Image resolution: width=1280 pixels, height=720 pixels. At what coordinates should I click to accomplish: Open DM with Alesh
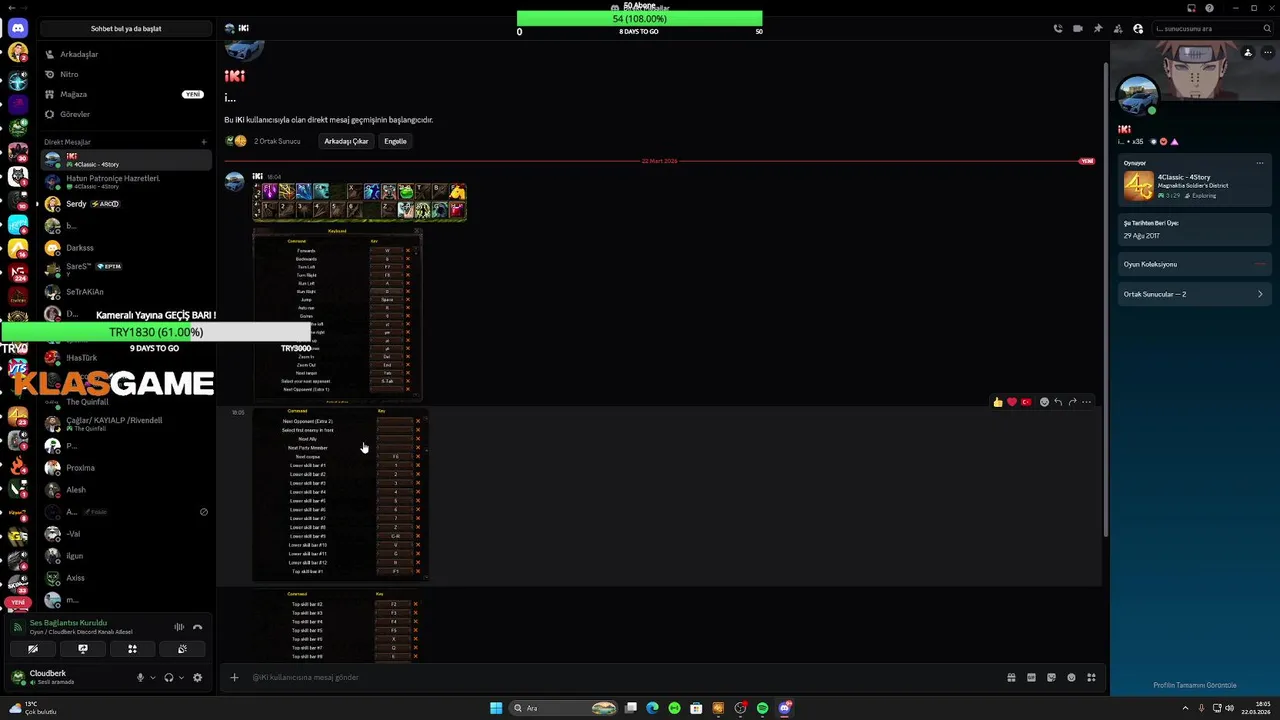126,490
